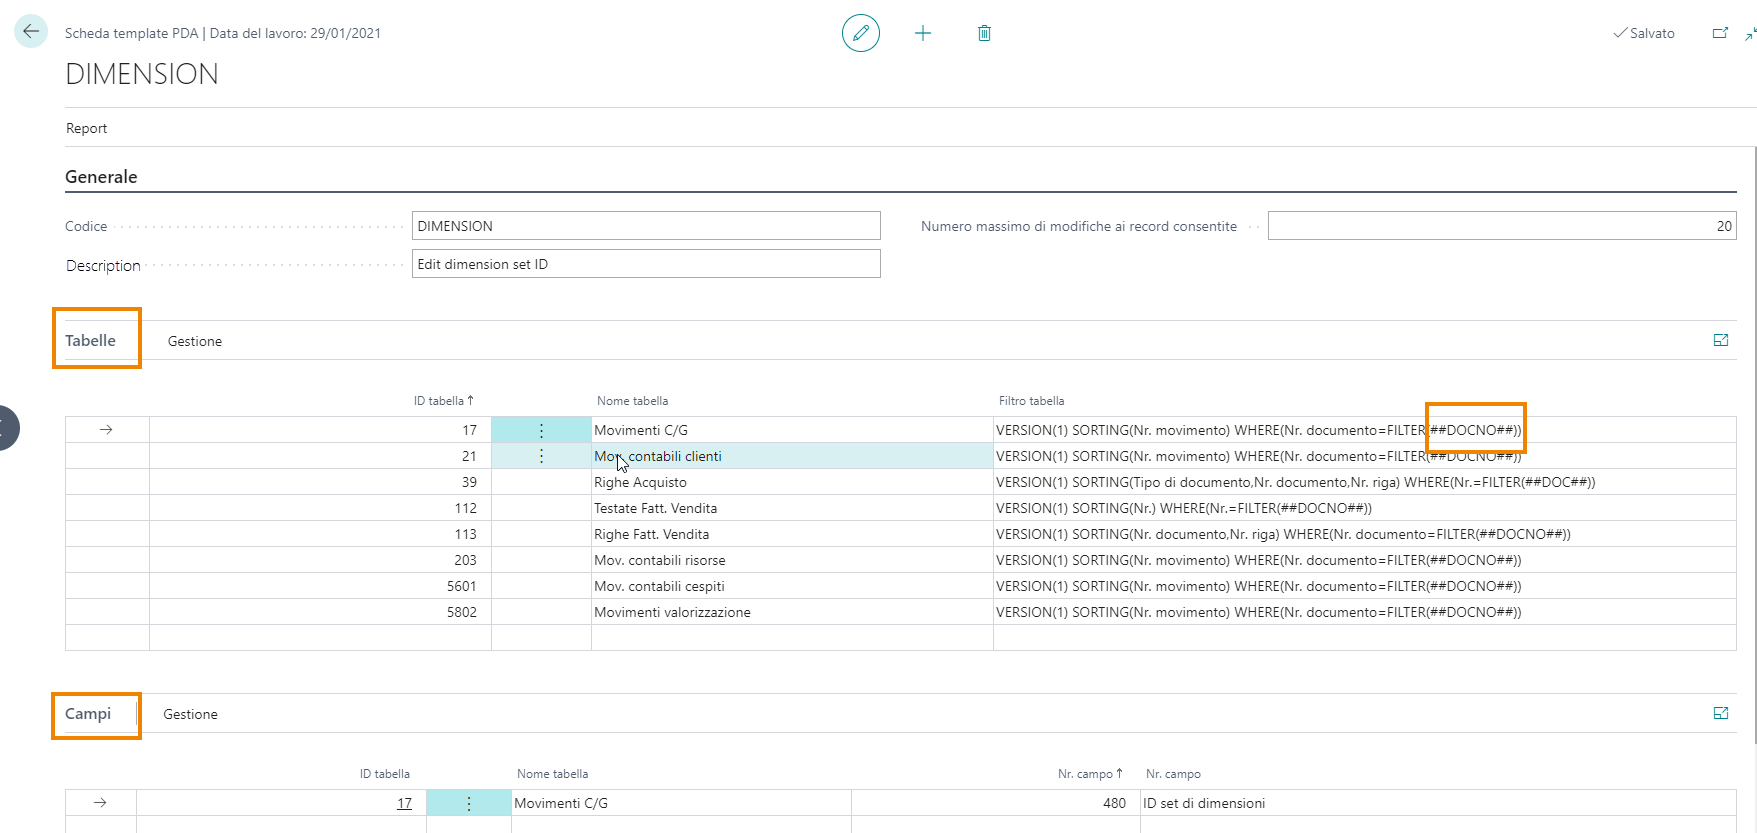Select the Righe Acquisto table row

[x=640, y=482]
